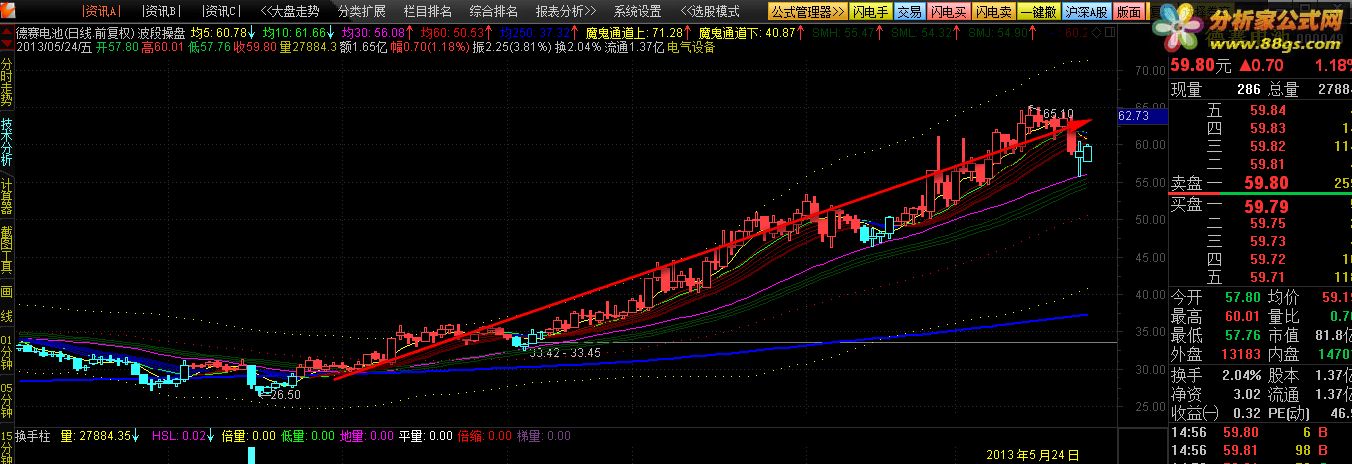Click the sell-one price 59.80
This screenshot has height=464, width=1352.
[1265, 183]
